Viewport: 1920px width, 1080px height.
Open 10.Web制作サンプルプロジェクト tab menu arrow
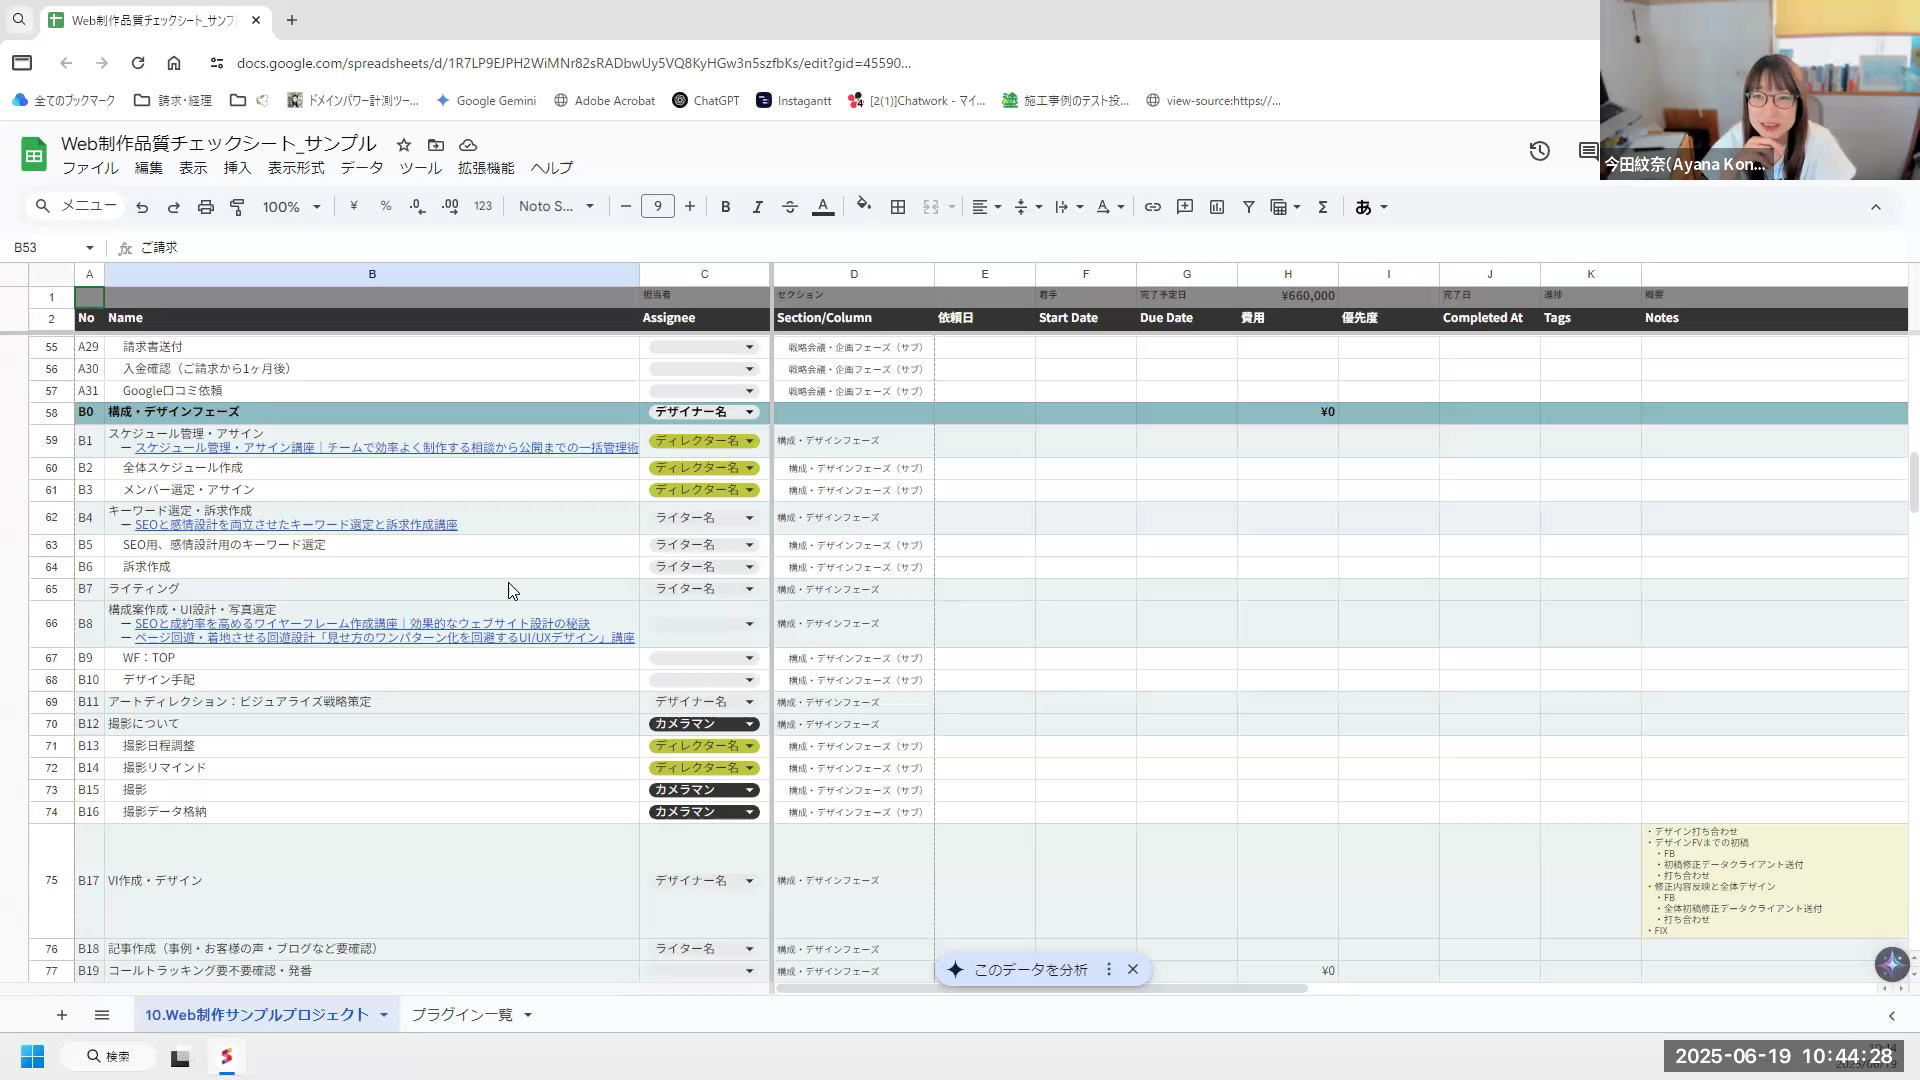point(383,1016)
